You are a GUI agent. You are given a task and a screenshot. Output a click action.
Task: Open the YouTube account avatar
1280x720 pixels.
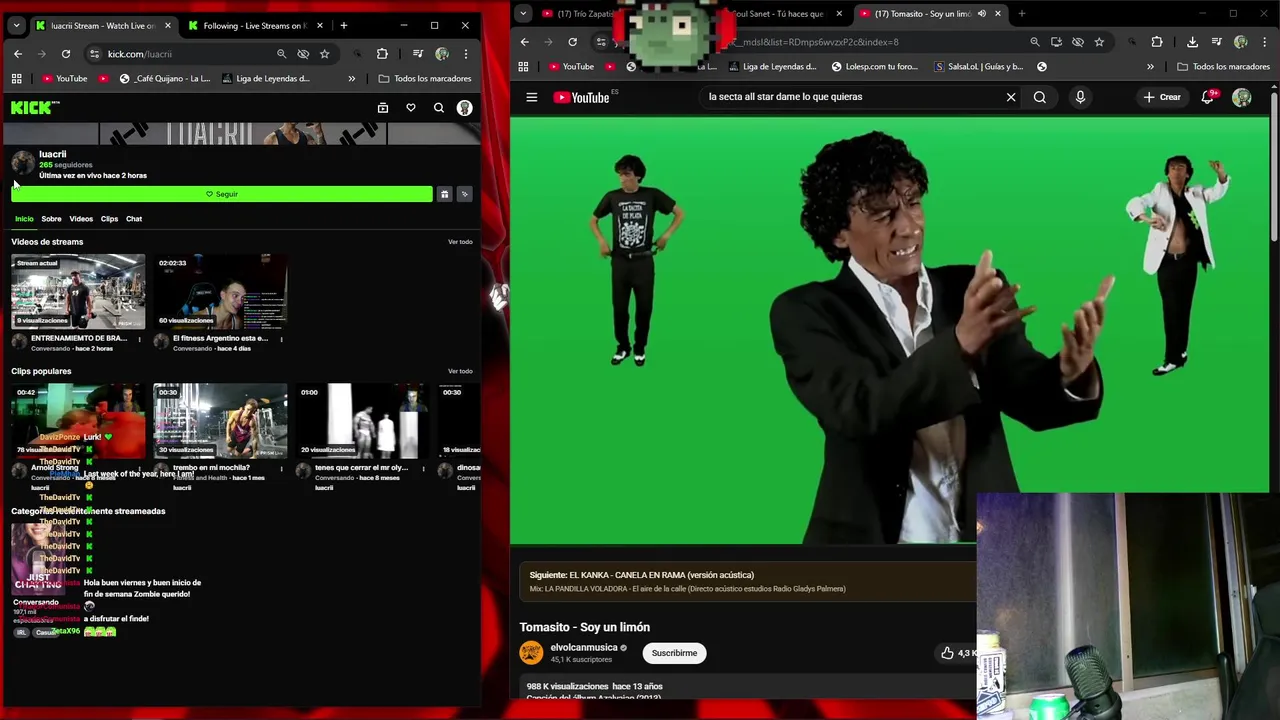click(1242, 97)
